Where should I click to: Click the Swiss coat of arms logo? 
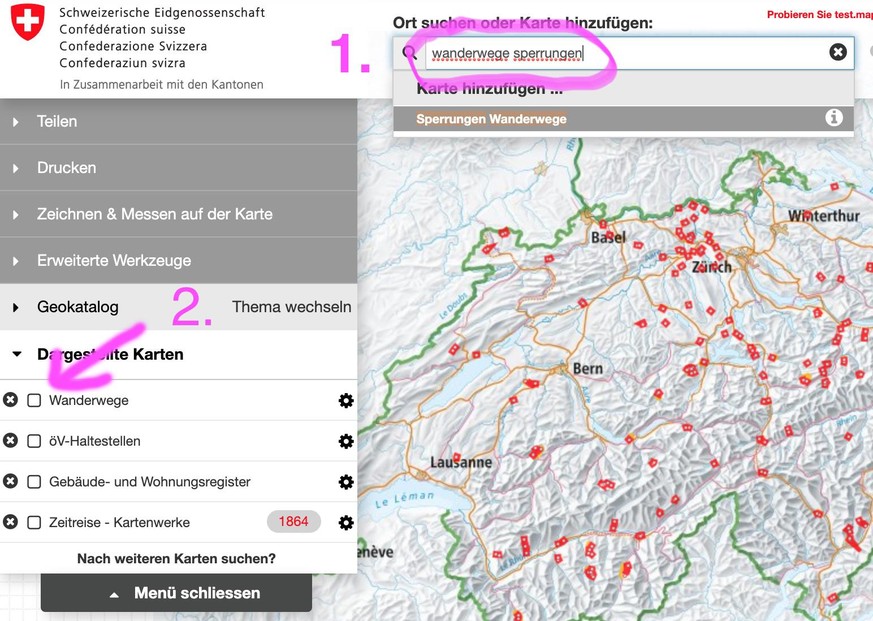point(27,24)
